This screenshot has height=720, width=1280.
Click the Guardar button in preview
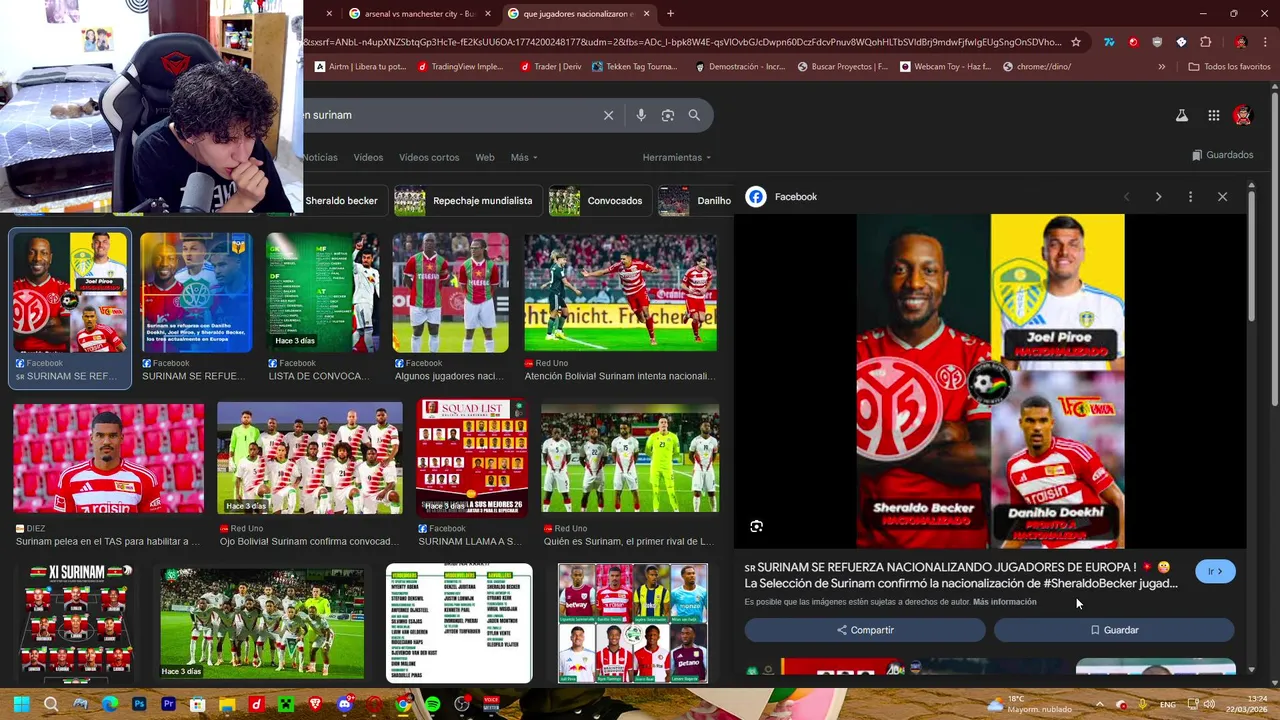pos(1114,630)
